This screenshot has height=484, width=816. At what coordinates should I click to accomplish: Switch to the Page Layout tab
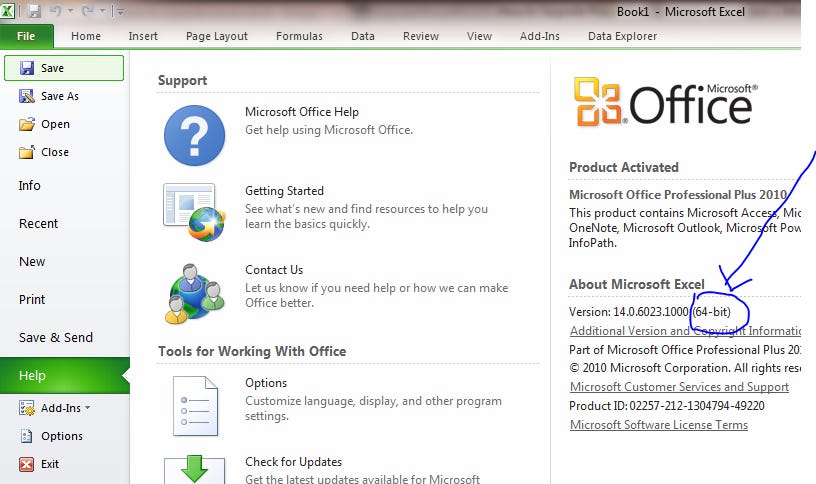[x=216, y=36]
